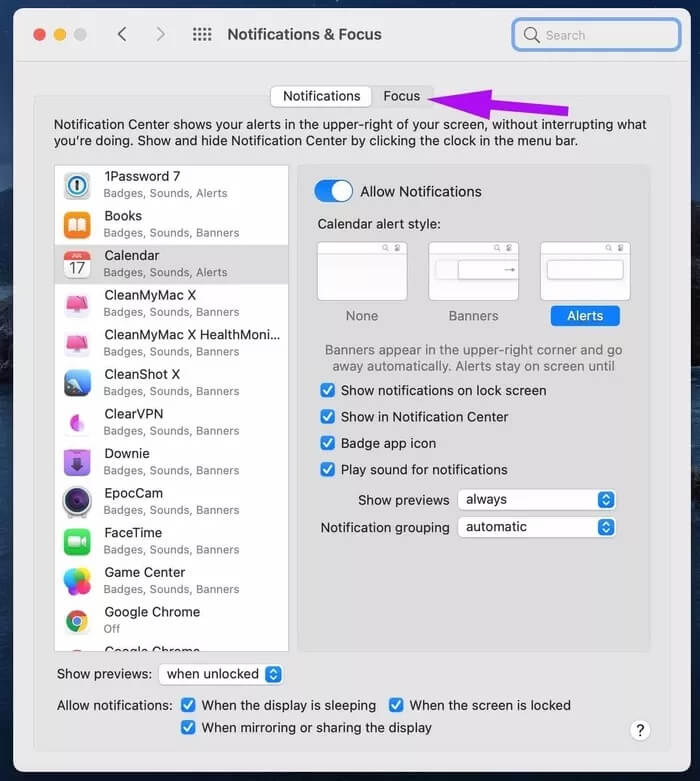Click the red window close button
Viewport: 700px width, 781px height.
click(39, 34)
